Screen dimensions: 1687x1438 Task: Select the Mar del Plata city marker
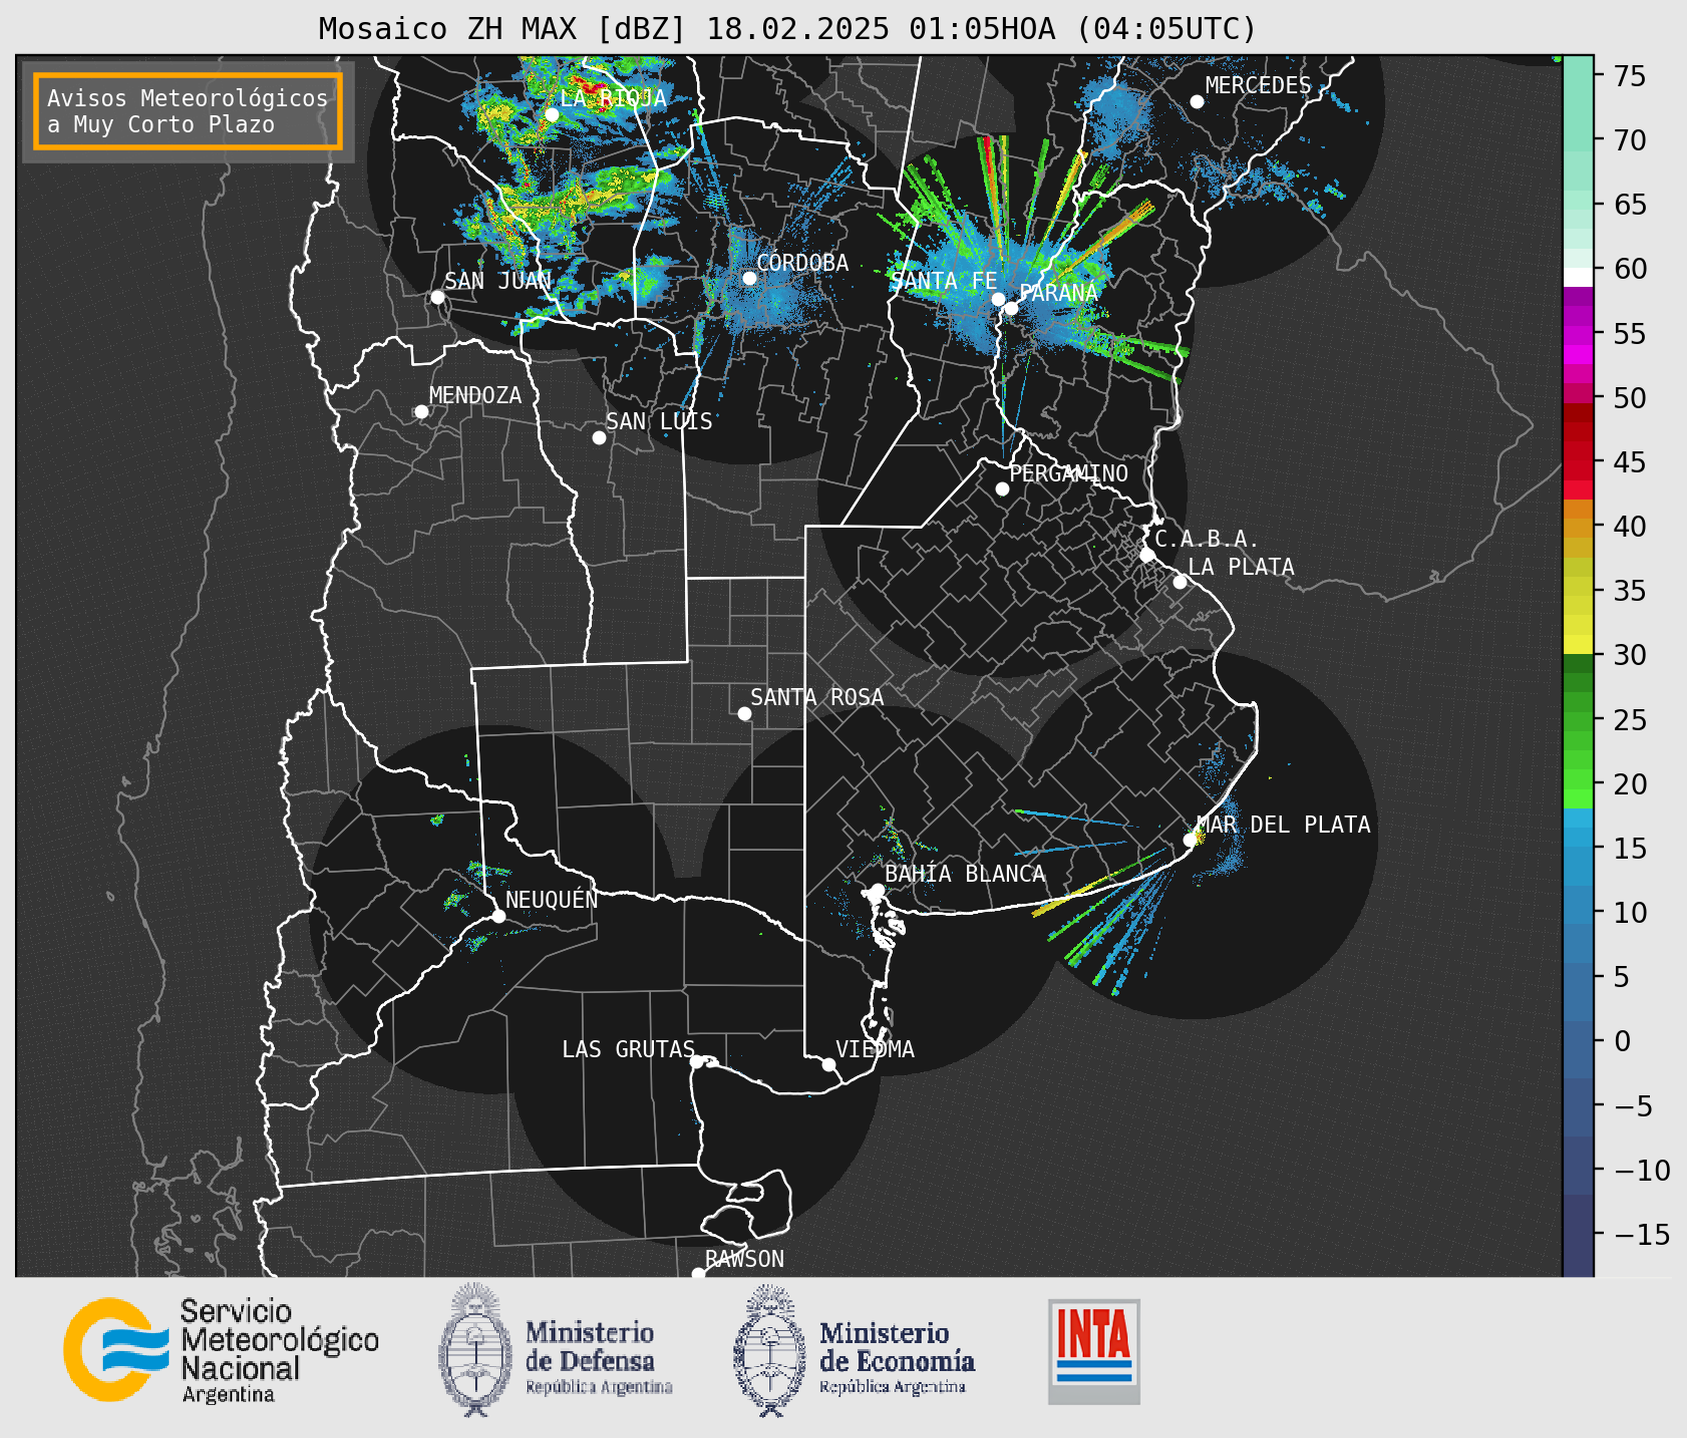pyautogui.click(x=1190, y=840)
